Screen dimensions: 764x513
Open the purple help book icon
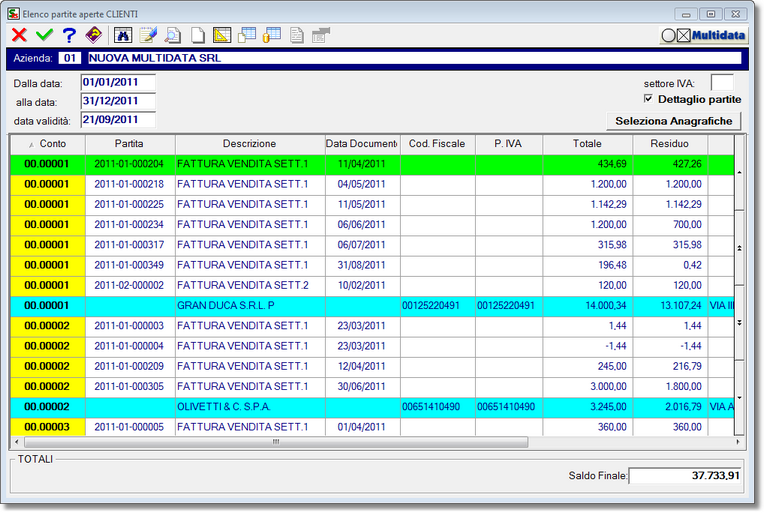tap(94, 35)
